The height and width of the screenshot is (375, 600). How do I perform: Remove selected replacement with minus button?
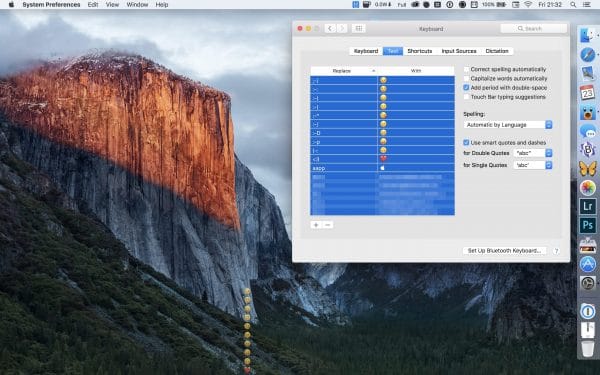click(327, 225)
